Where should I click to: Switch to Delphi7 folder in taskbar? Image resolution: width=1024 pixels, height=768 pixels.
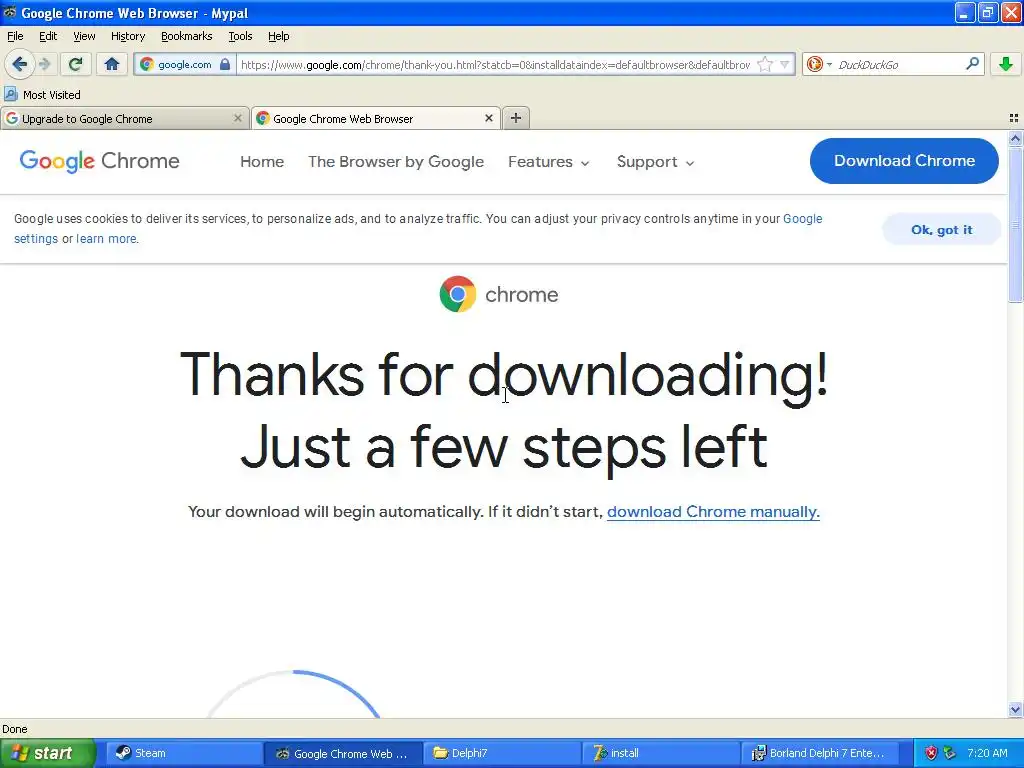502,753
